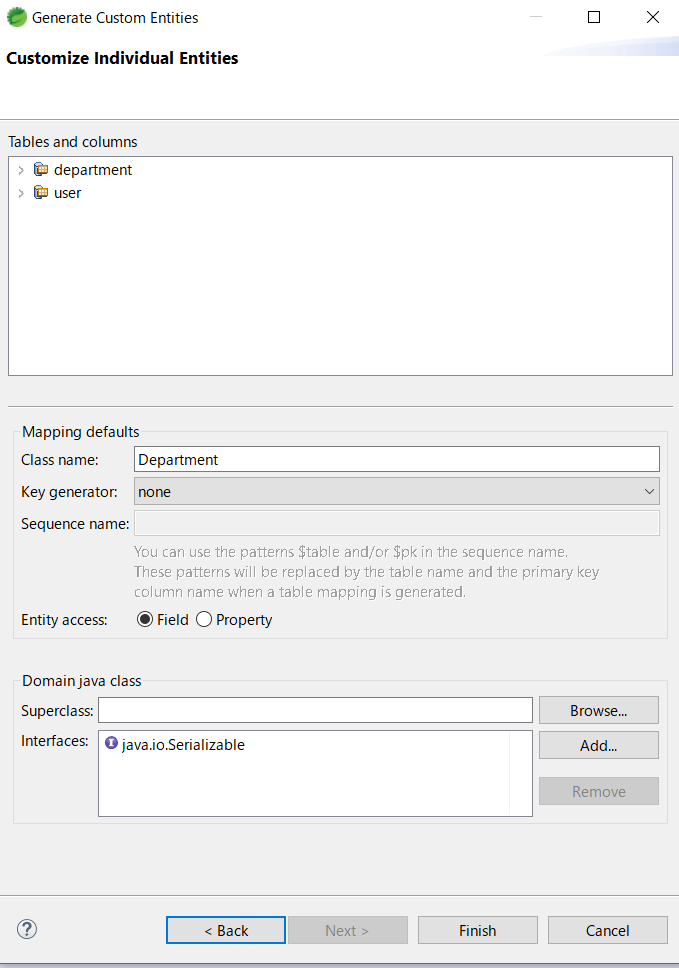Click the Spring leaf window icon

pyautogui.click(x=17, y=17)
